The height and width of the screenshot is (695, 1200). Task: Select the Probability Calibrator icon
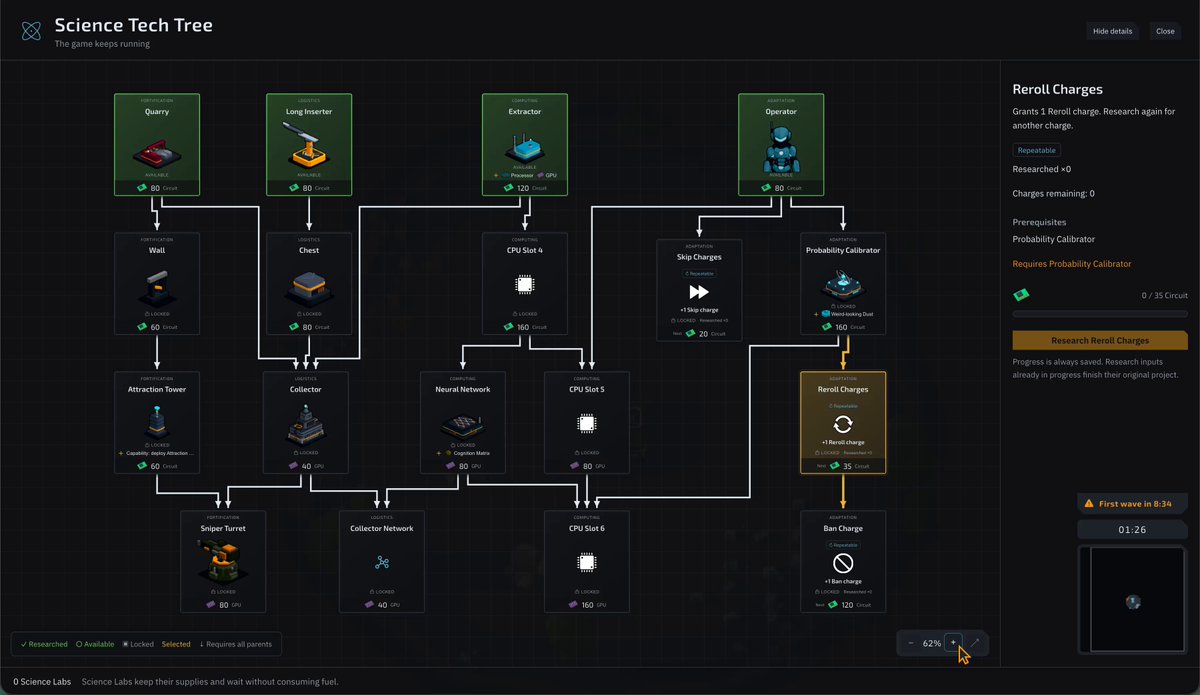pyautogui.click(x=843, y=285)
